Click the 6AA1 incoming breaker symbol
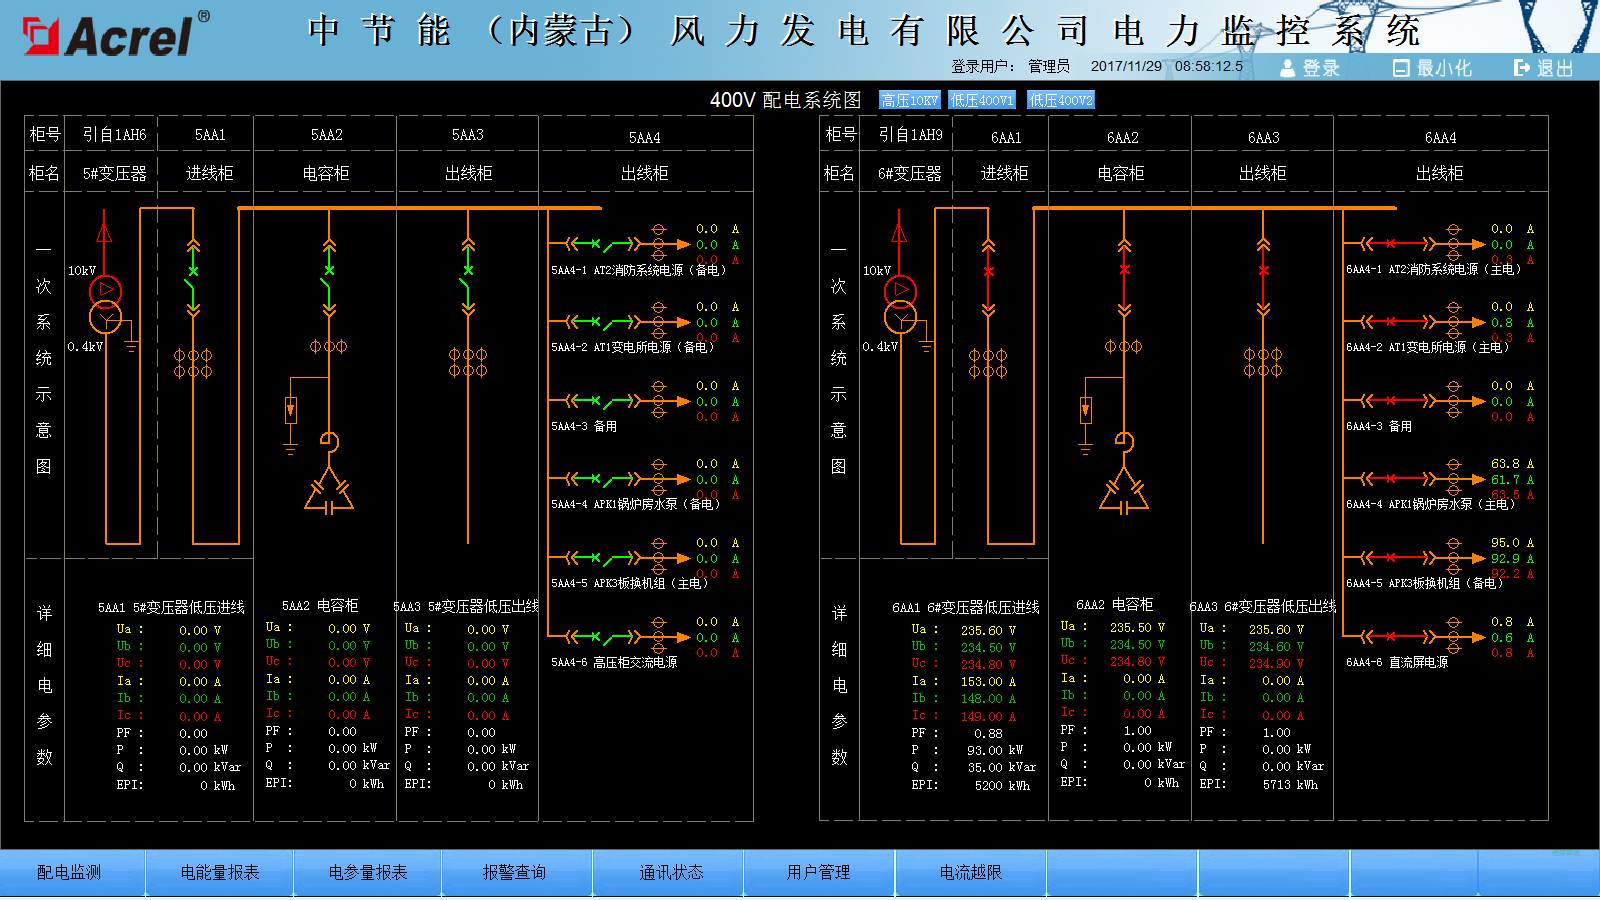Screen dimensions: 1600x900 click(988, 278)
